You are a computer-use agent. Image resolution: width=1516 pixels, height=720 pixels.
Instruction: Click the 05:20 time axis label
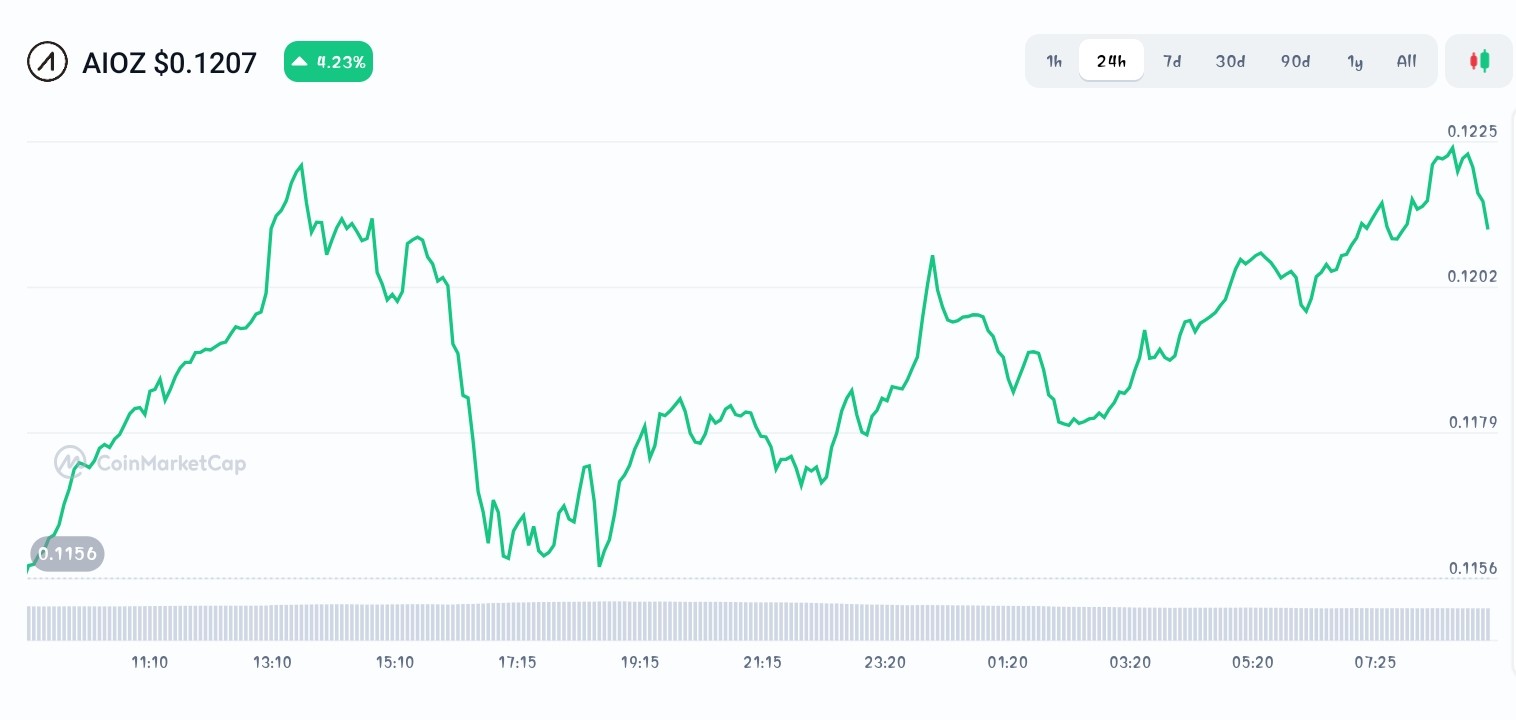click(x=1252, y=662)
